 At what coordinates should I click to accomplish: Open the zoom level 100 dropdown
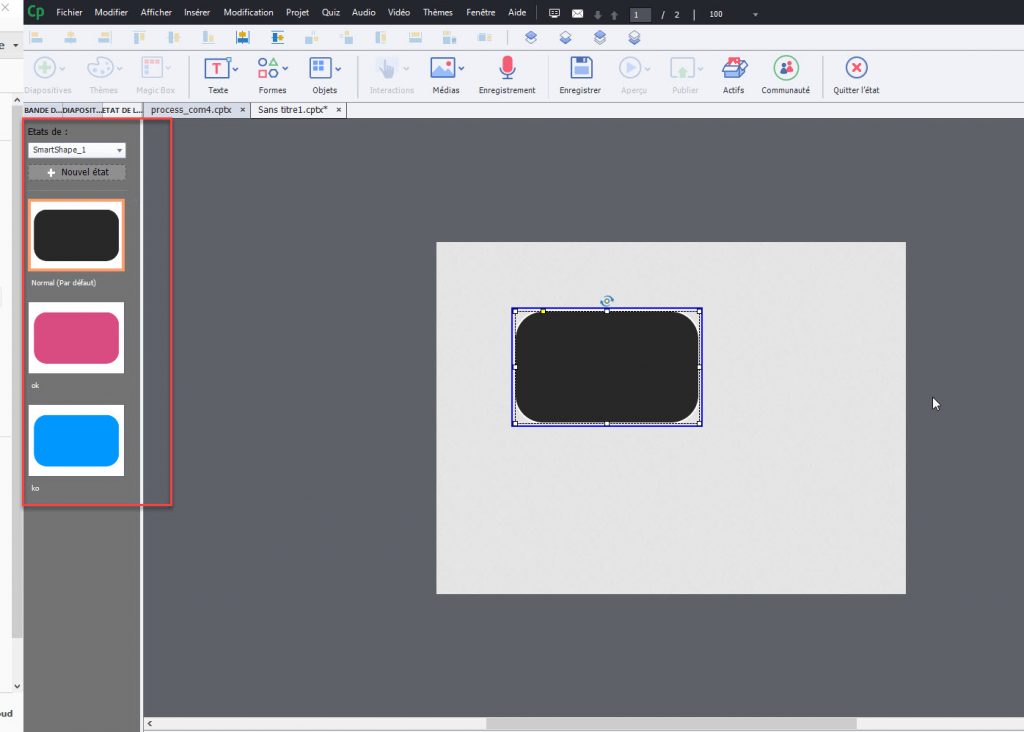click(755, 14)
